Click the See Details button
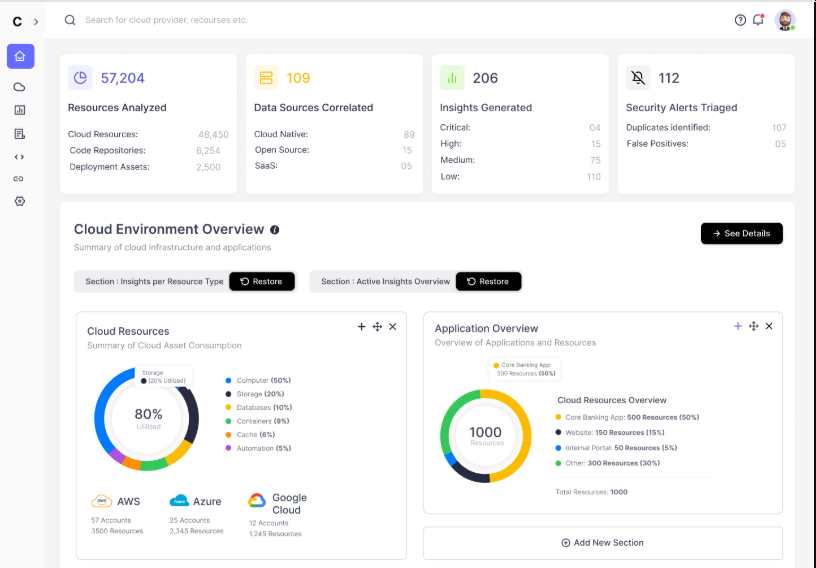Image resolution: width=816 pixels, height=568 pixels. click(x=741, y=233)
